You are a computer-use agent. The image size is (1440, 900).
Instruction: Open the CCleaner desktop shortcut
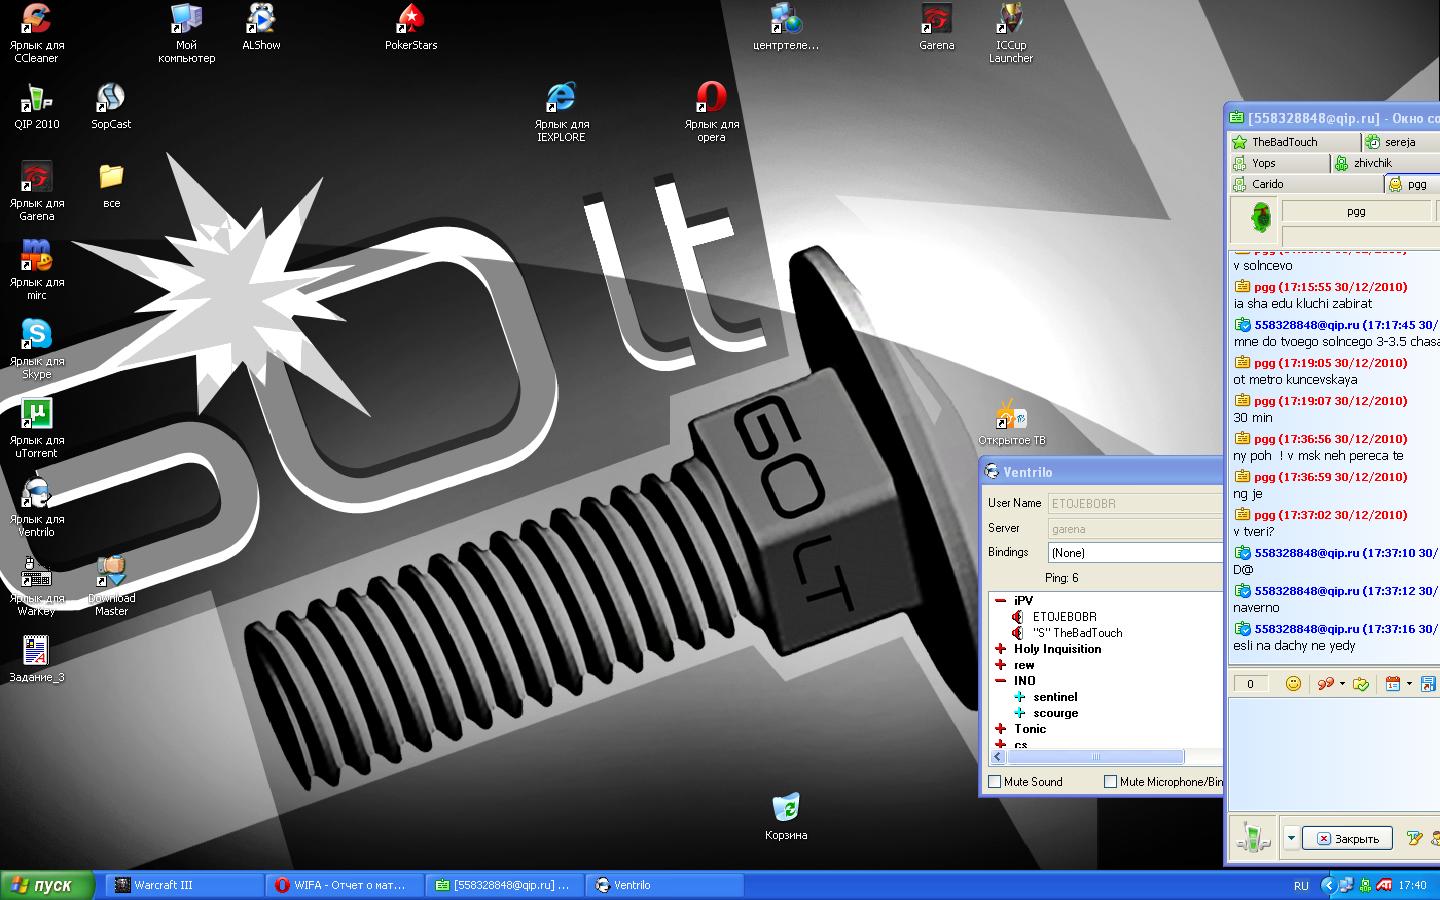click(x=36, y=33)
